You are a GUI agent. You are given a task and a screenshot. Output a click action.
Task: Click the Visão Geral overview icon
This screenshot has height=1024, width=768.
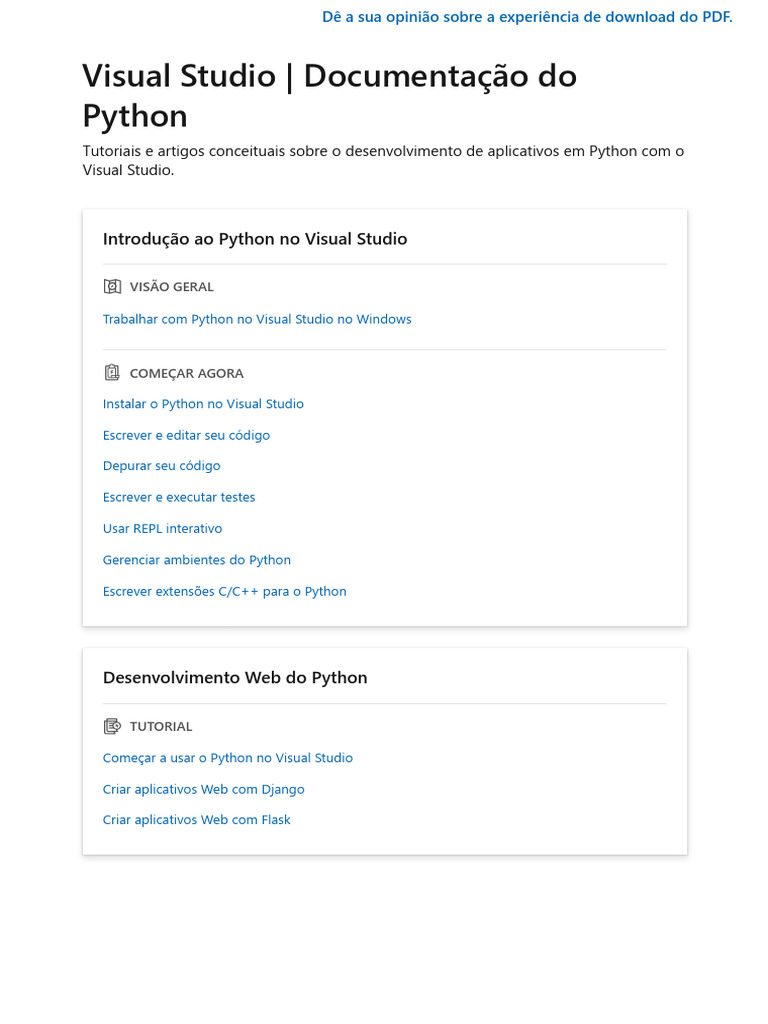pos(112,287)
